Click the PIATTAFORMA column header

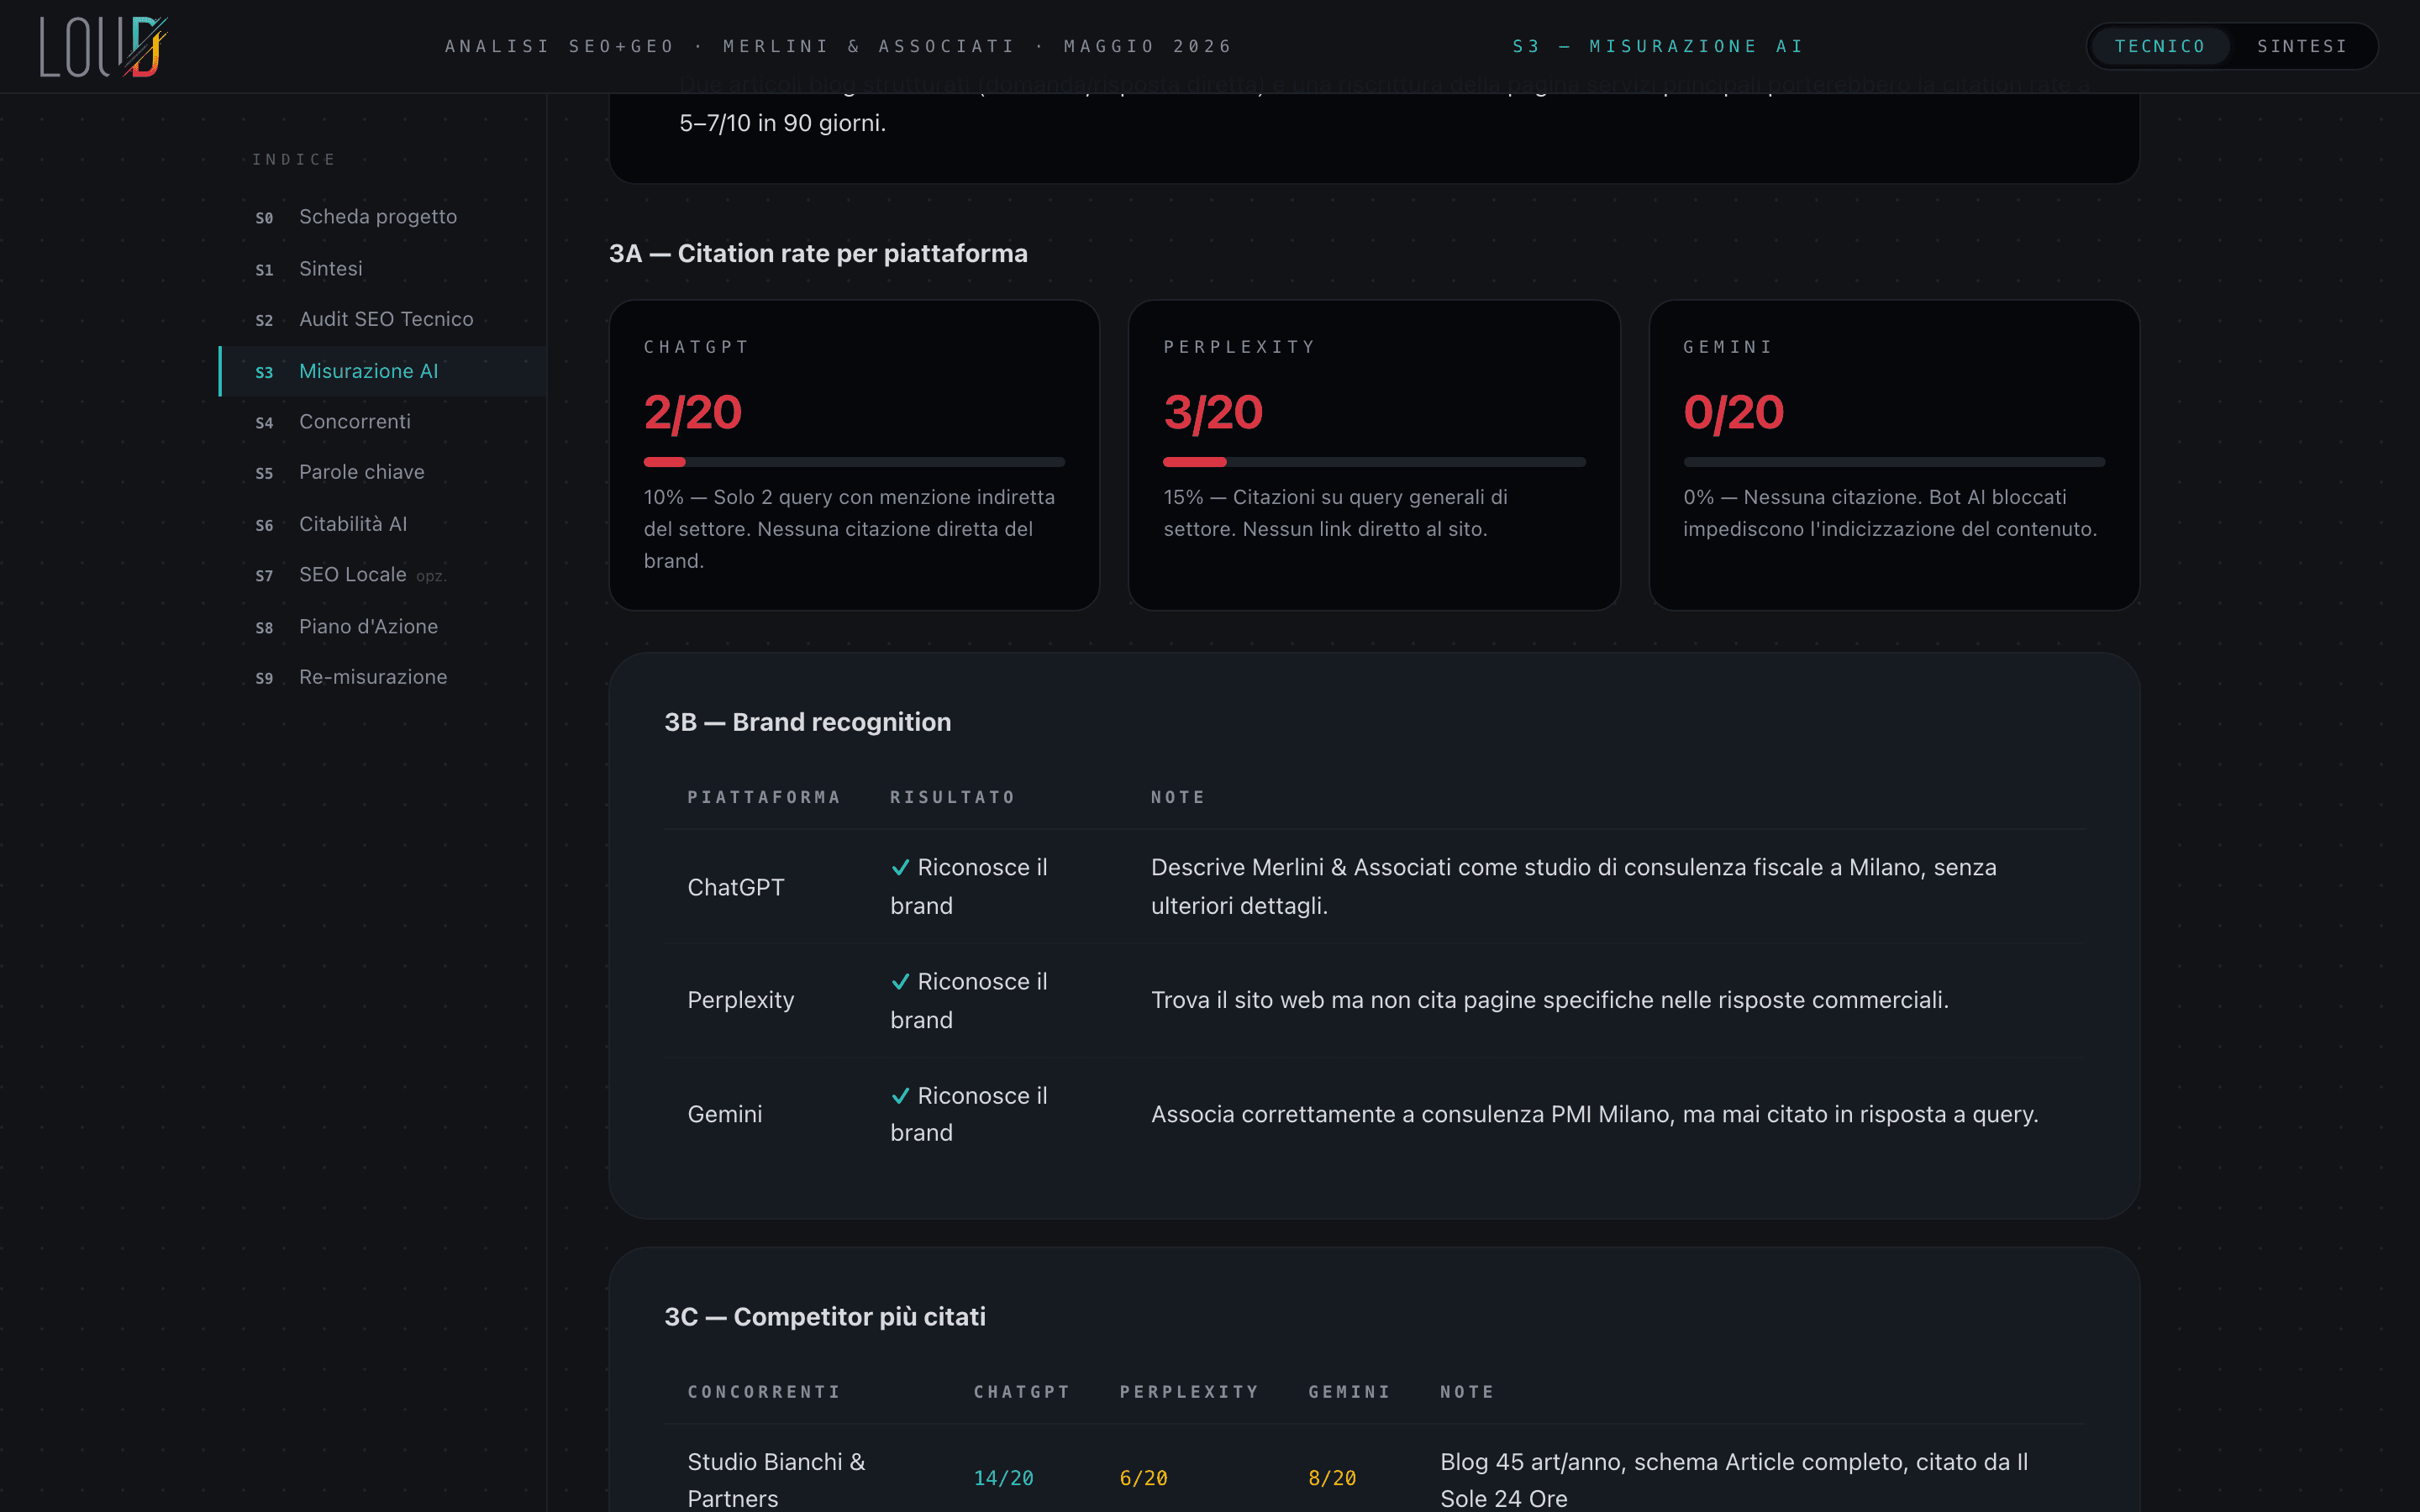coord(764,797)
